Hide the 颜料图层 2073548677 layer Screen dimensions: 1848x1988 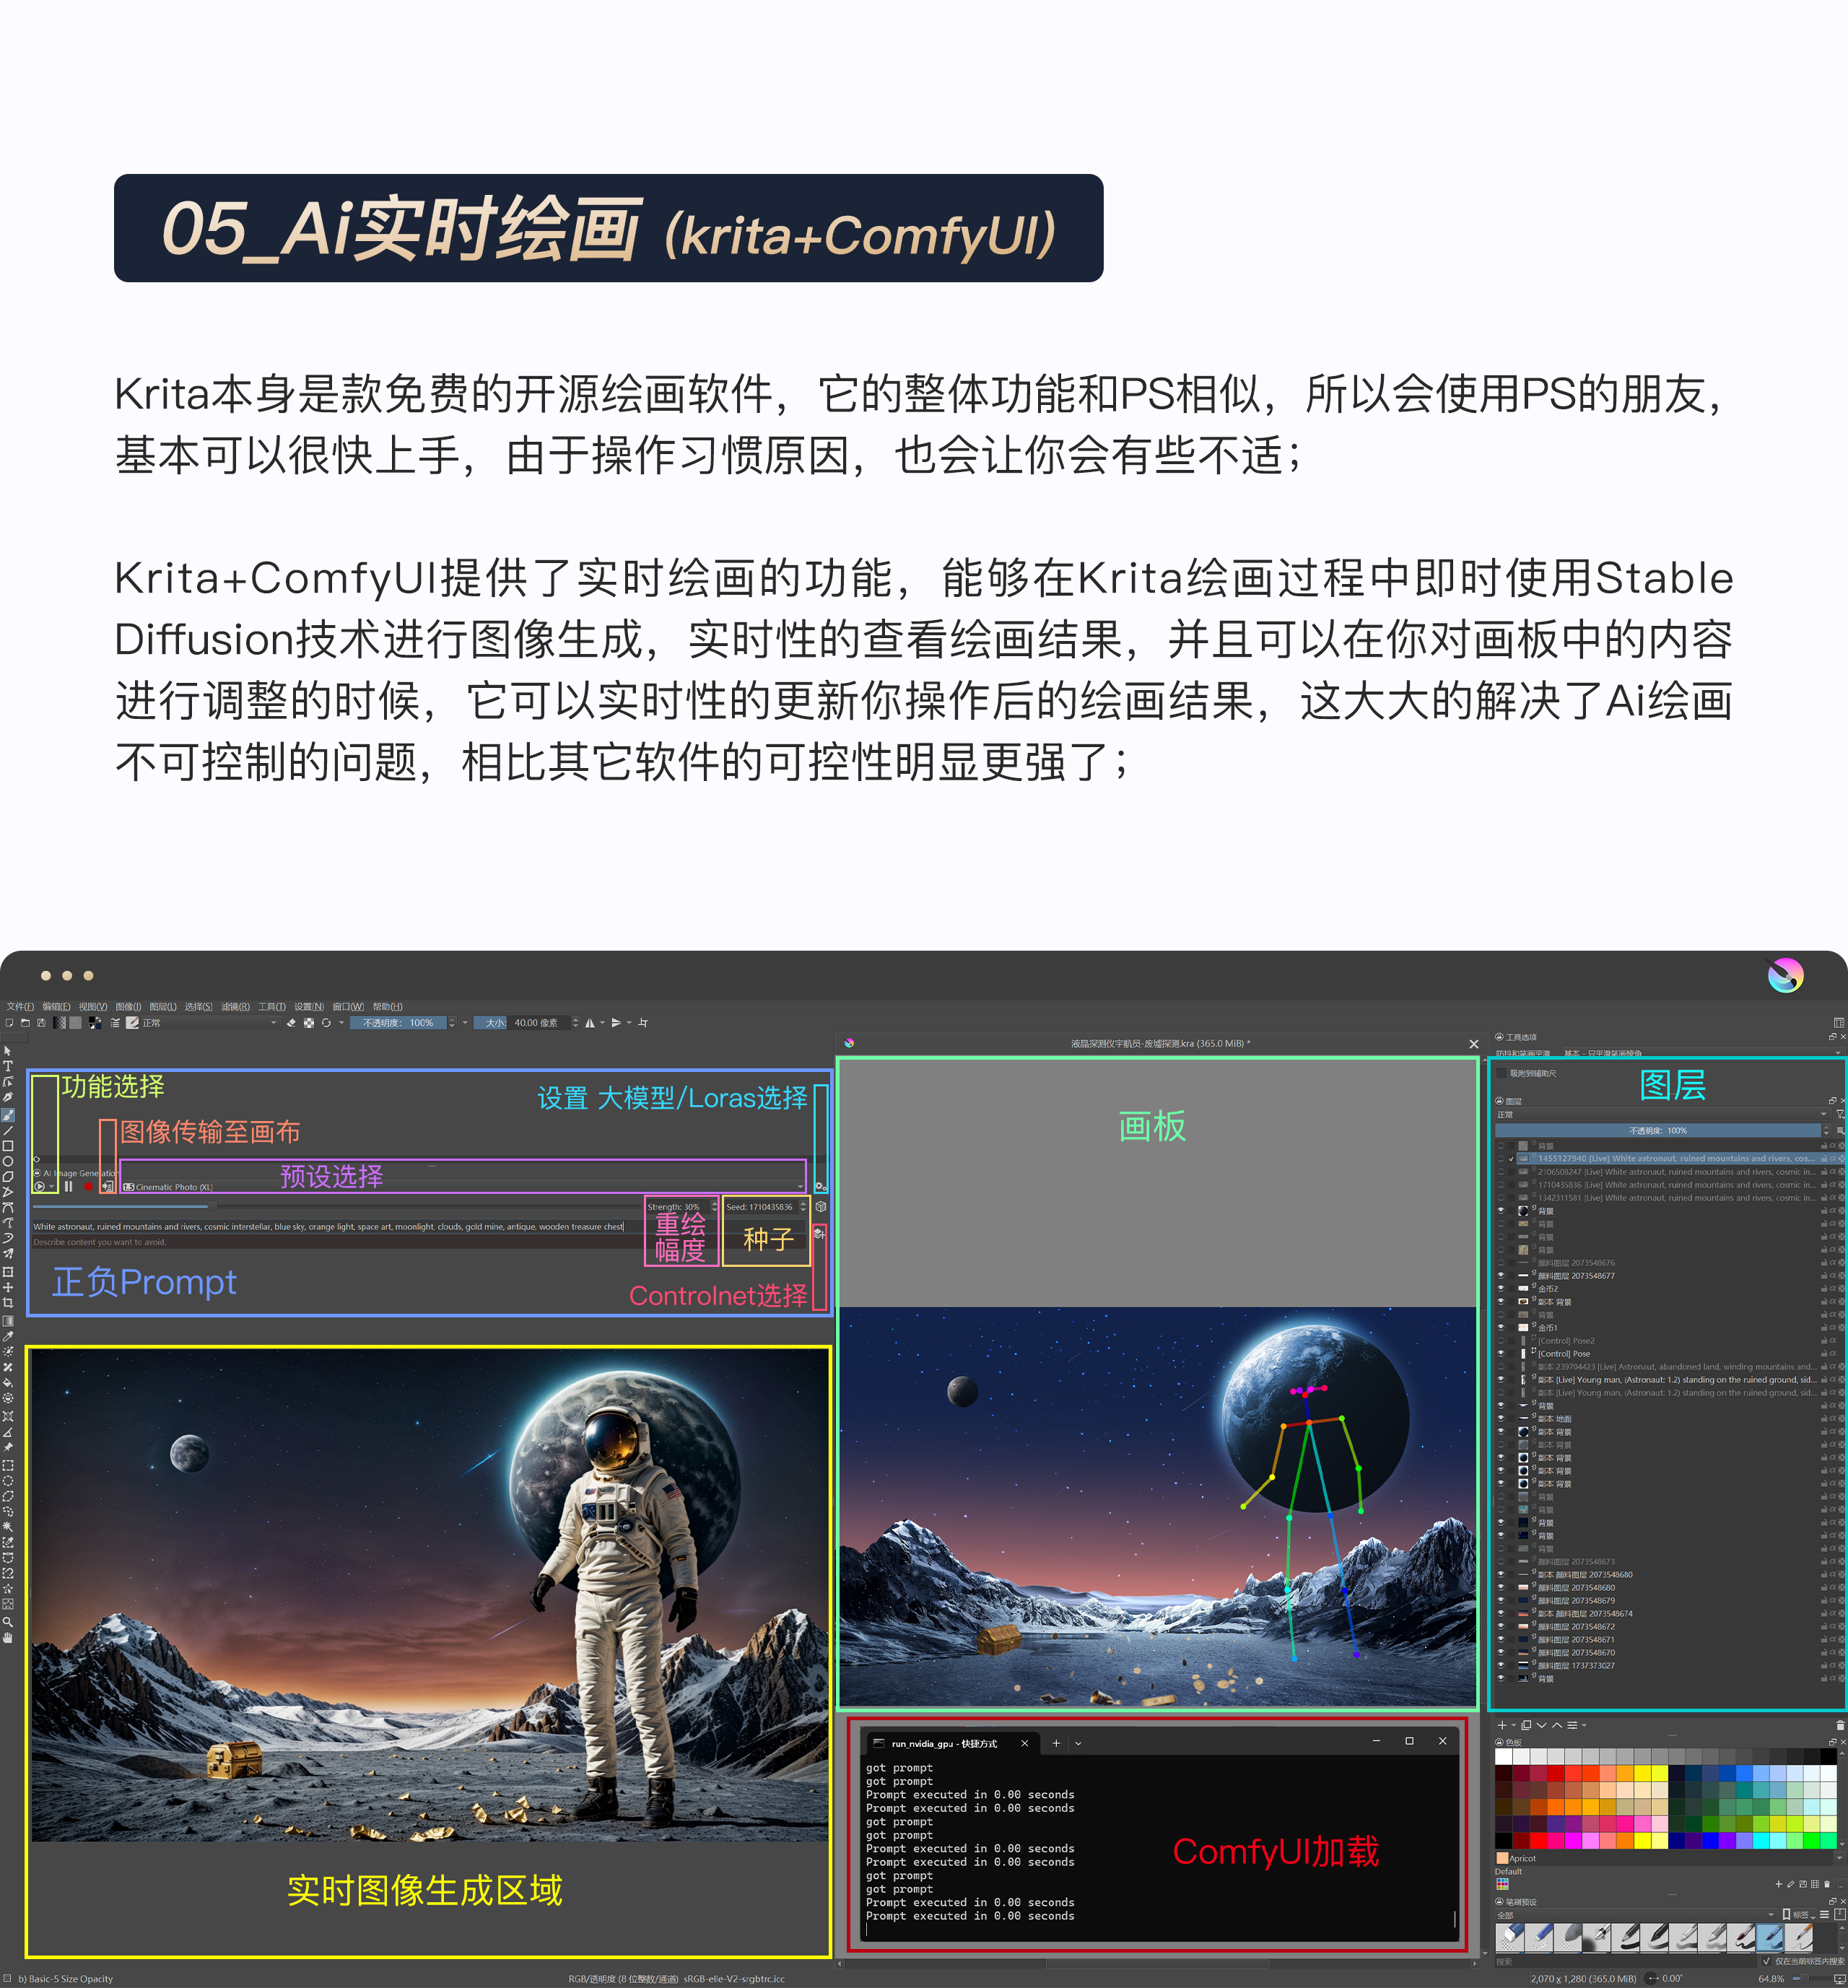coord(1500,1276)
